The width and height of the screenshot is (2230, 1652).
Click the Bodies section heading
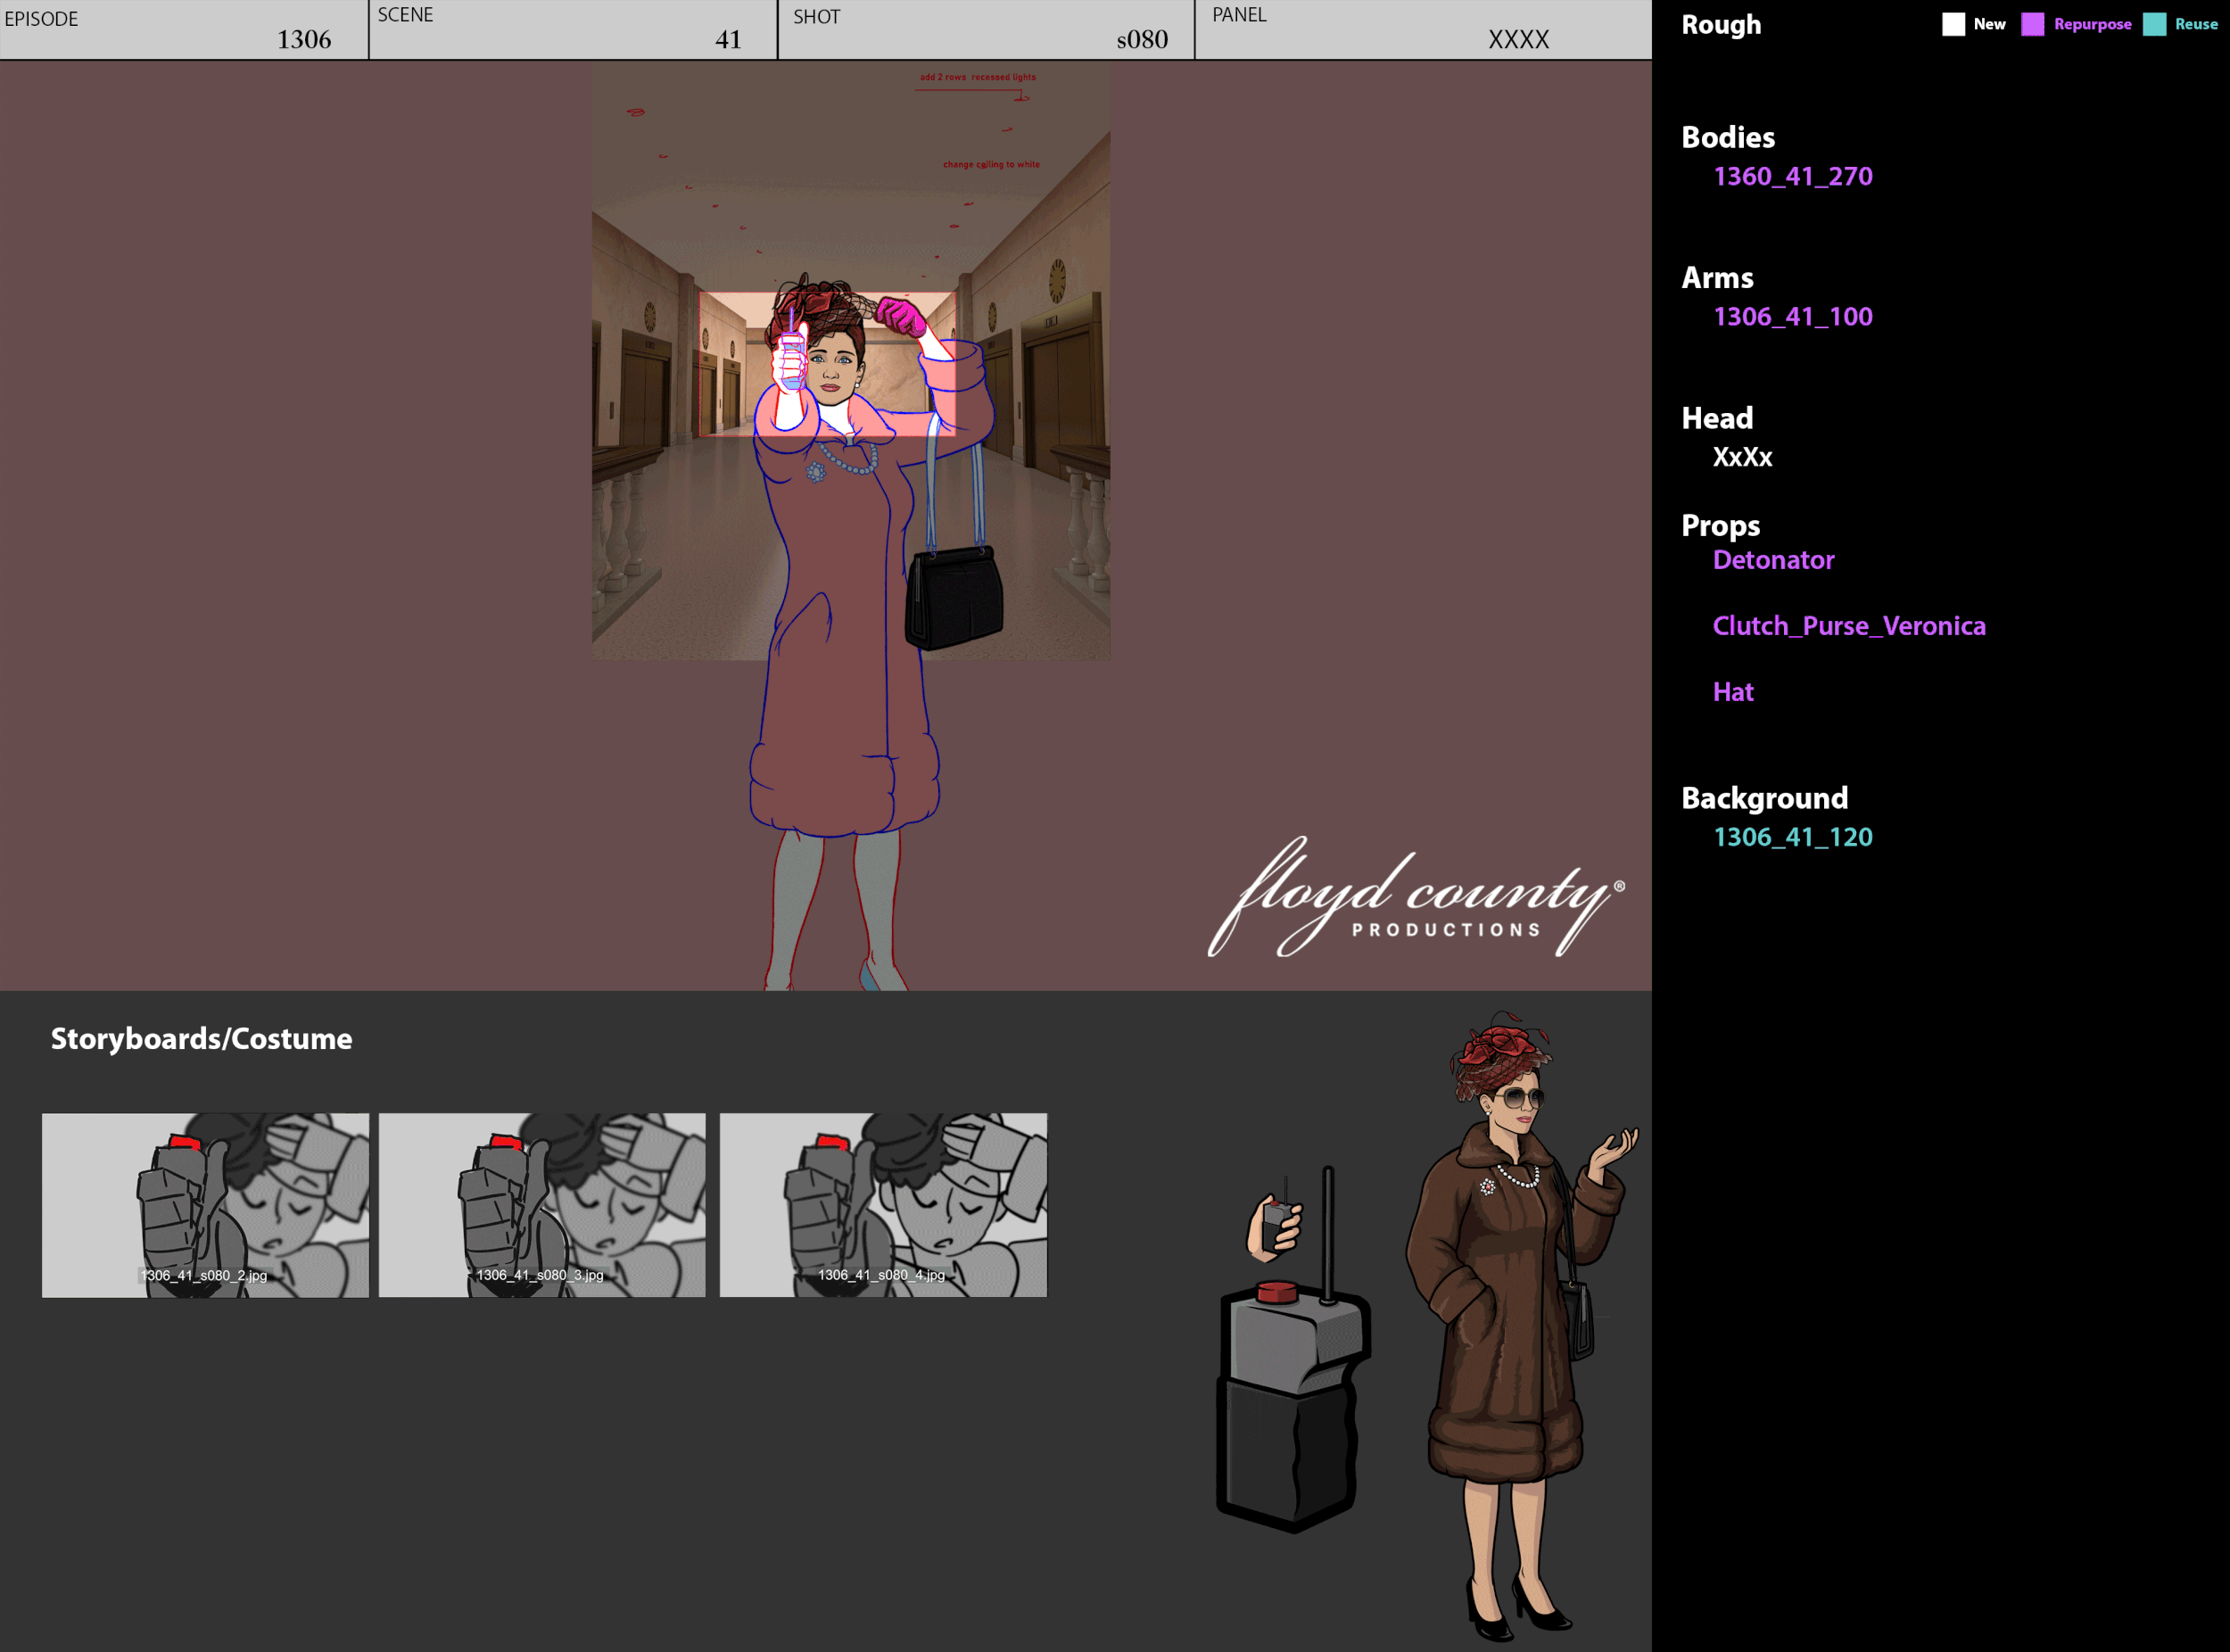tap(1728, 137)
